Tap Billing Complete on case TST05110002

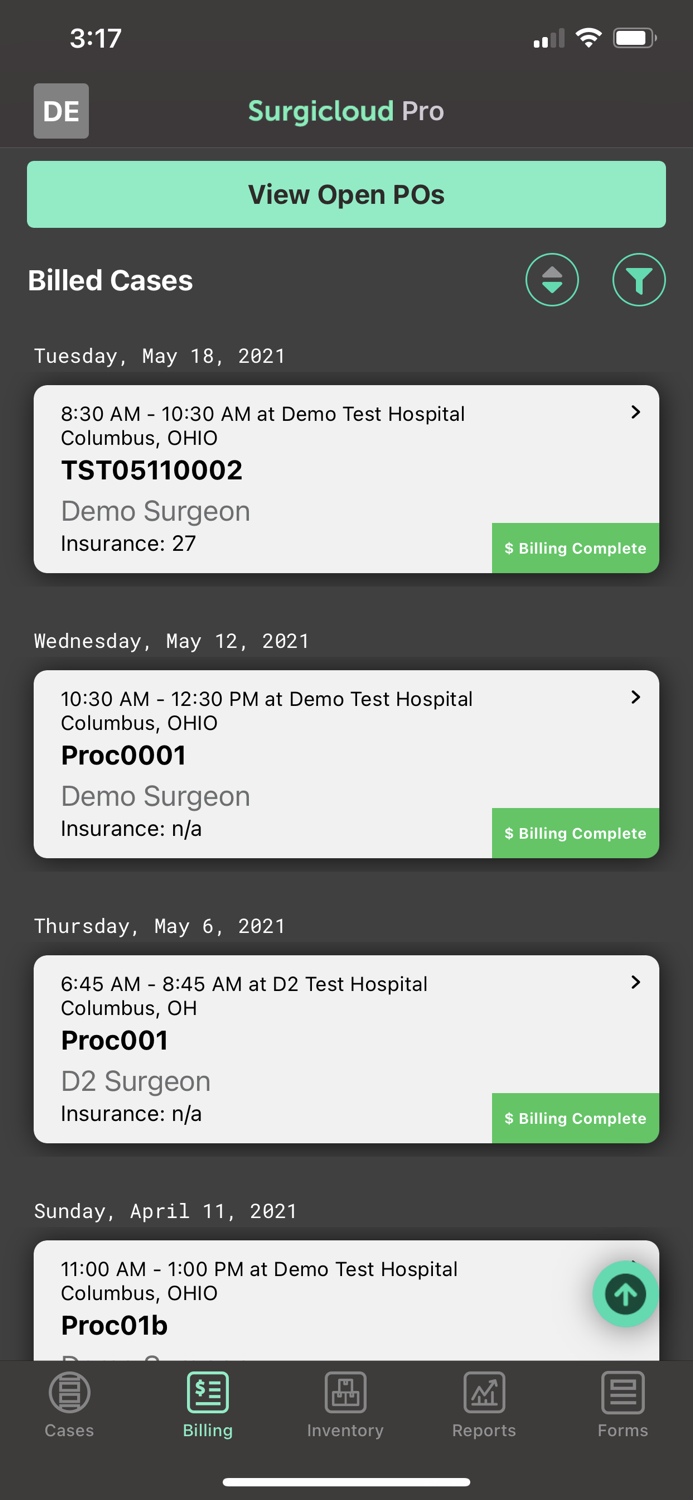(x=575, y=548)
